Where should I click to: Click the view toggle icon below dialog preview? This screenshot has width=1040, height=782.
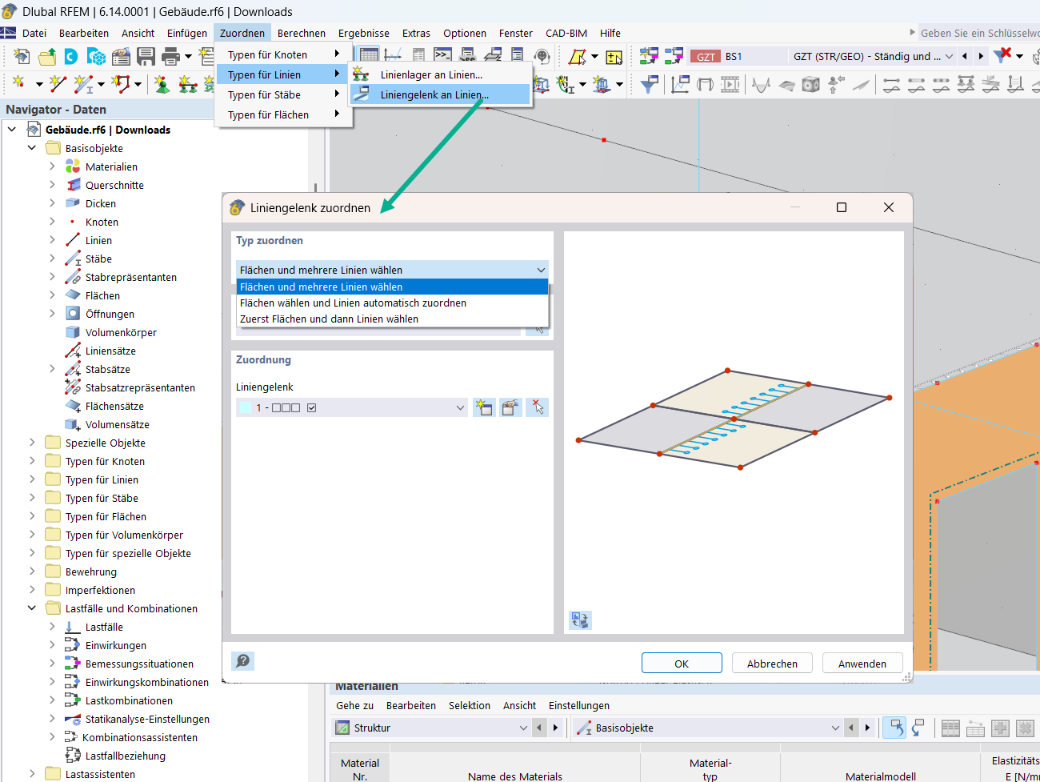pos(580,620)
